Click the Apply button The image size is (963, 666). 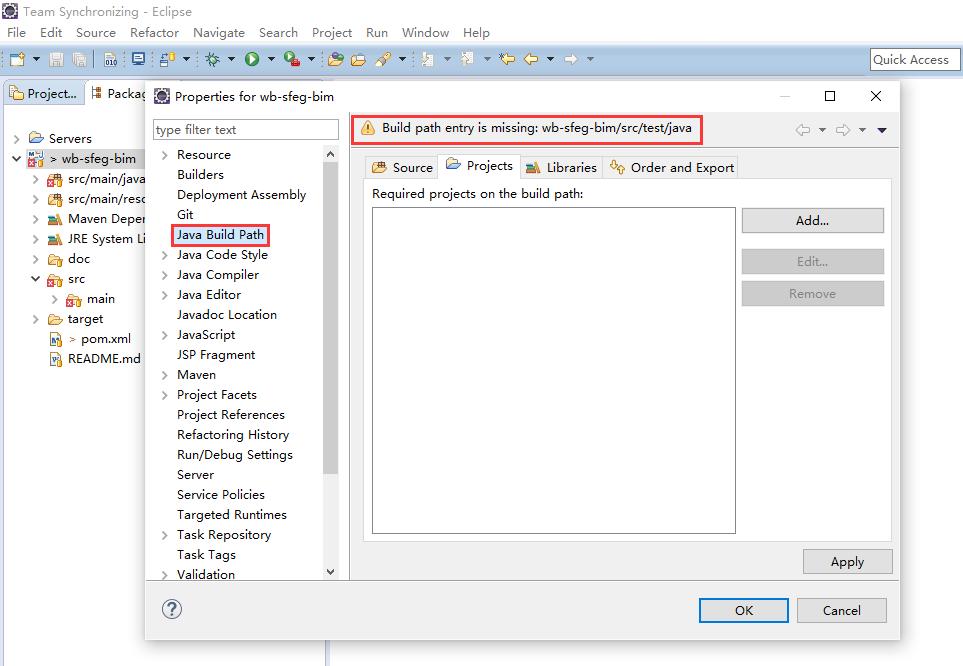(847, 561)
